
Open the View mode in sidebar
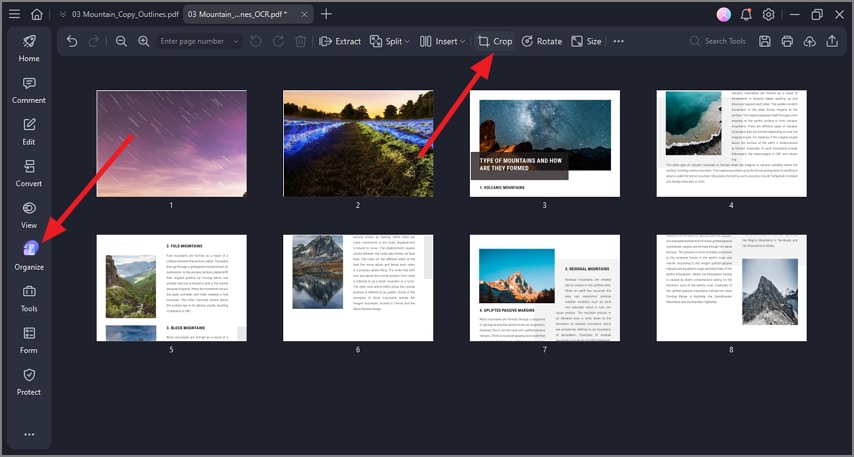click(29, 215)
